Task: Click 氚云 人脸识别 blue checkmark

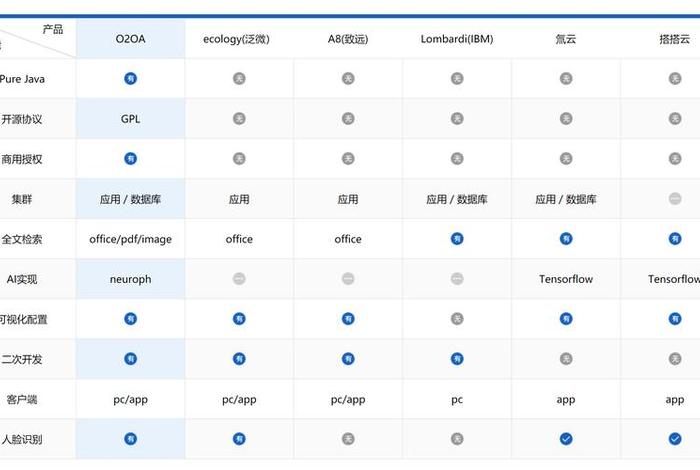Action: click(x=566, y=439)
